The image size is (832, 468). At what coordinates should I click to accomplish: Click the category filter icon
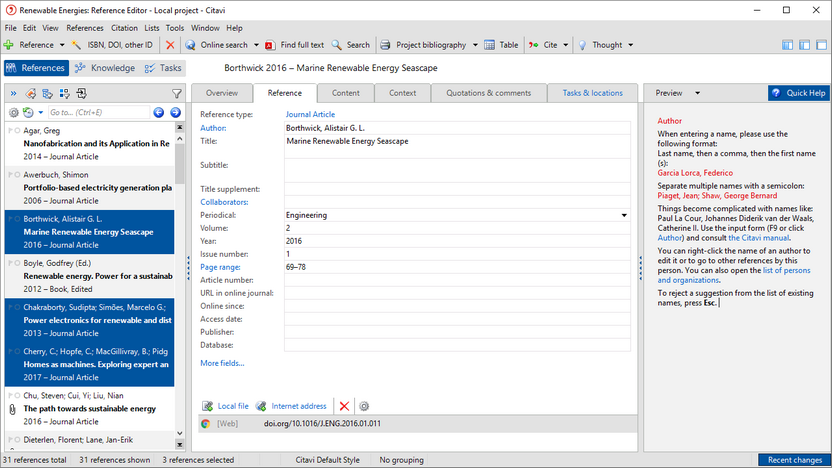[48, 94]
